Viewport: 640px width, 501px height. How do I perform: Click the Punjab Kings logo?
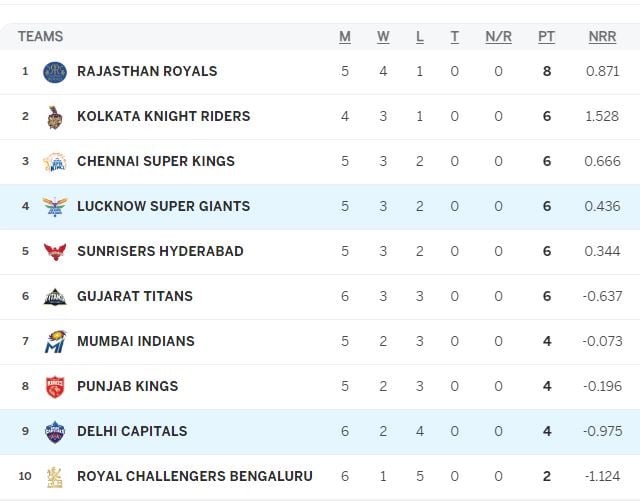pyautogui.click(x=55, y=387)
